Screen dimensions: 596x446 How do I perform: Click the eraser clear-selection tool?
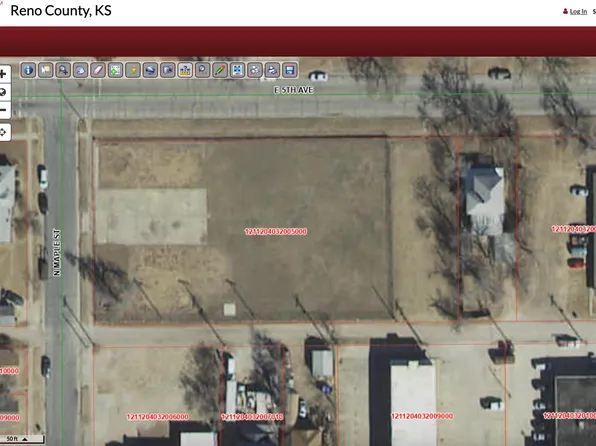coord(98,70)
